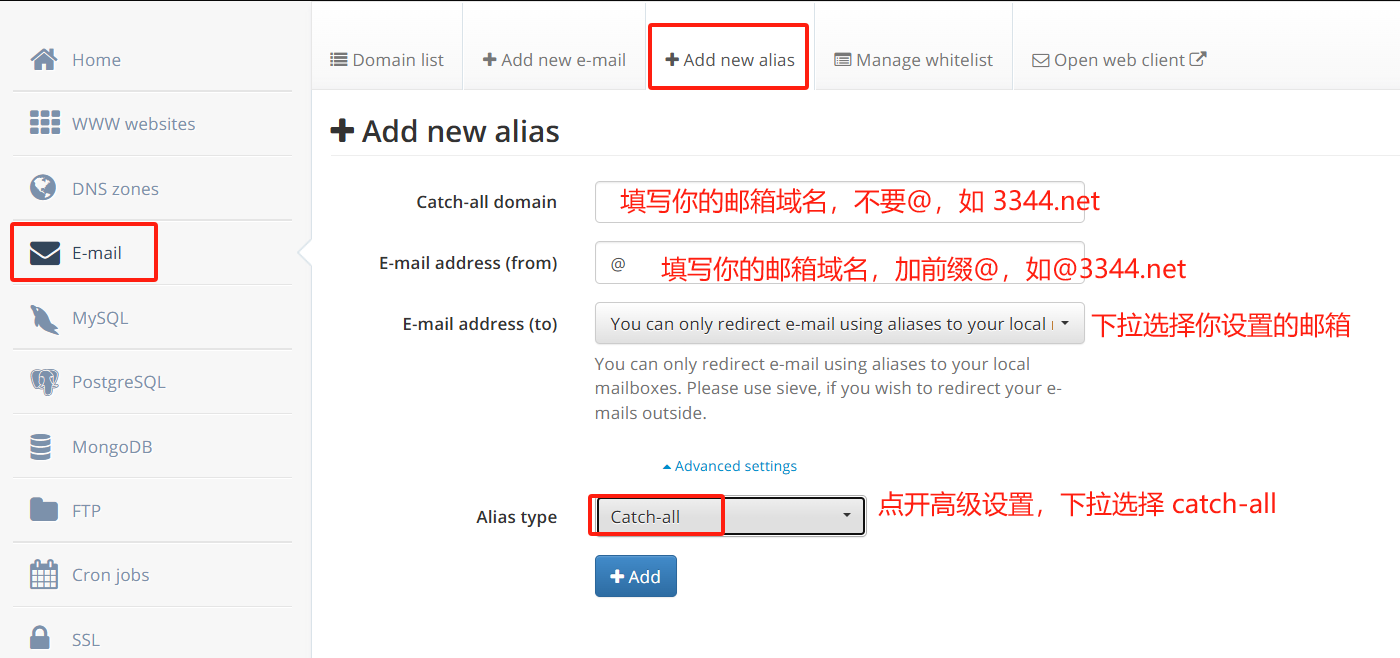1400x658 pixels.
Task: Go to the Manage whitelist tab
Action: click(x=913, y=60)
